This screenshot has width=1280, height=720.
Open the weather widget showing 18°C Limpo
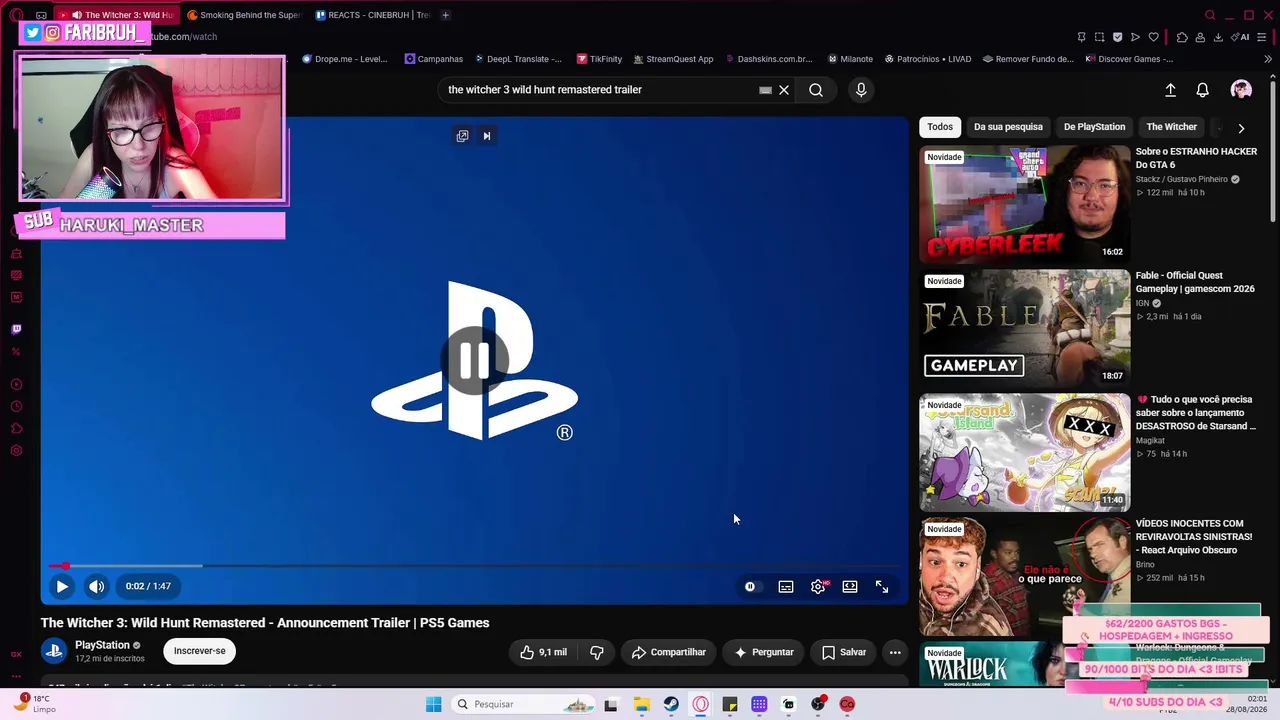pos(33,703)
